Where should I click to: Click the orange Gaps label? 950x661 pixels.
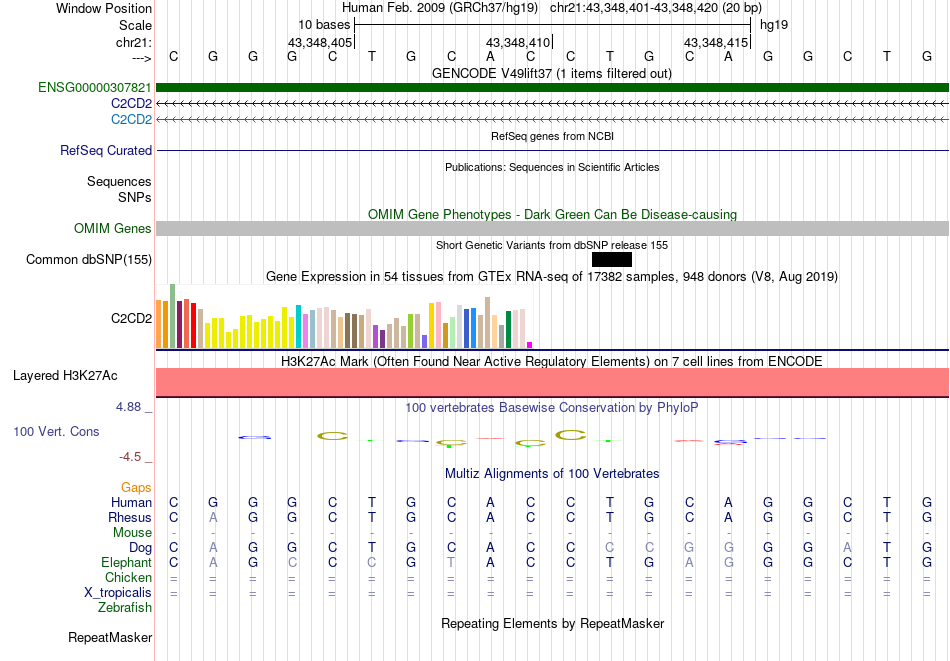tap(136, 487)
